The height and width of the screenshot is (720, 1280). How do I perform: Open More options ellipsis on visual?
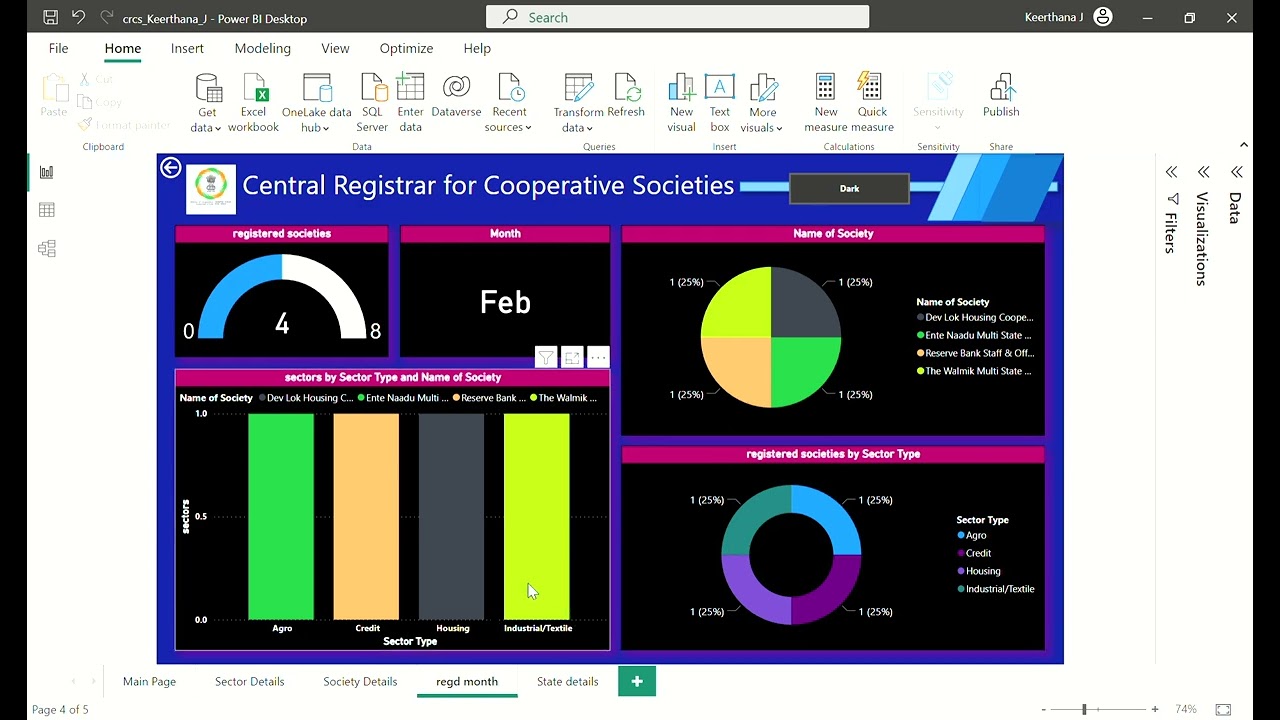click(598, 357)
